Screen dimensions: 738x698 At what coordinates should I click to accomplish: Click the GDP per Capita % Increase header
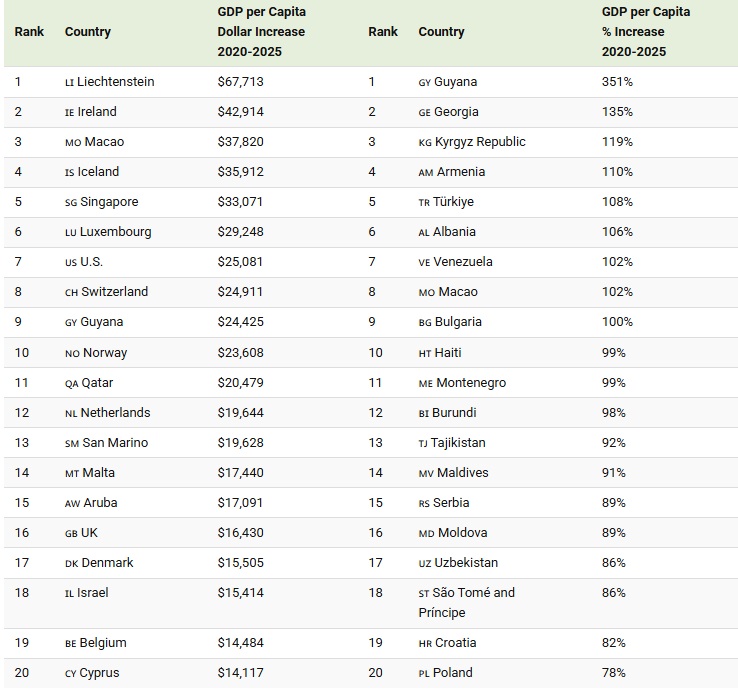point(645,32)
